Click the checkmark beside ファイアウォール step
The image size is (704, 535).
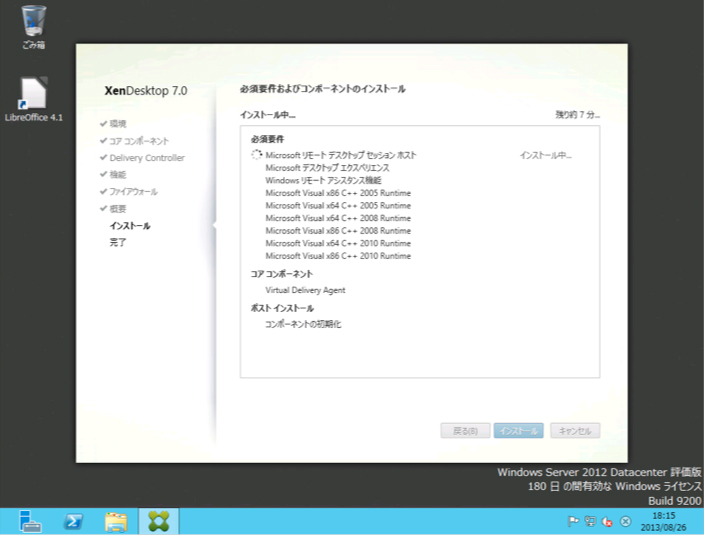[x=103, y=192]
